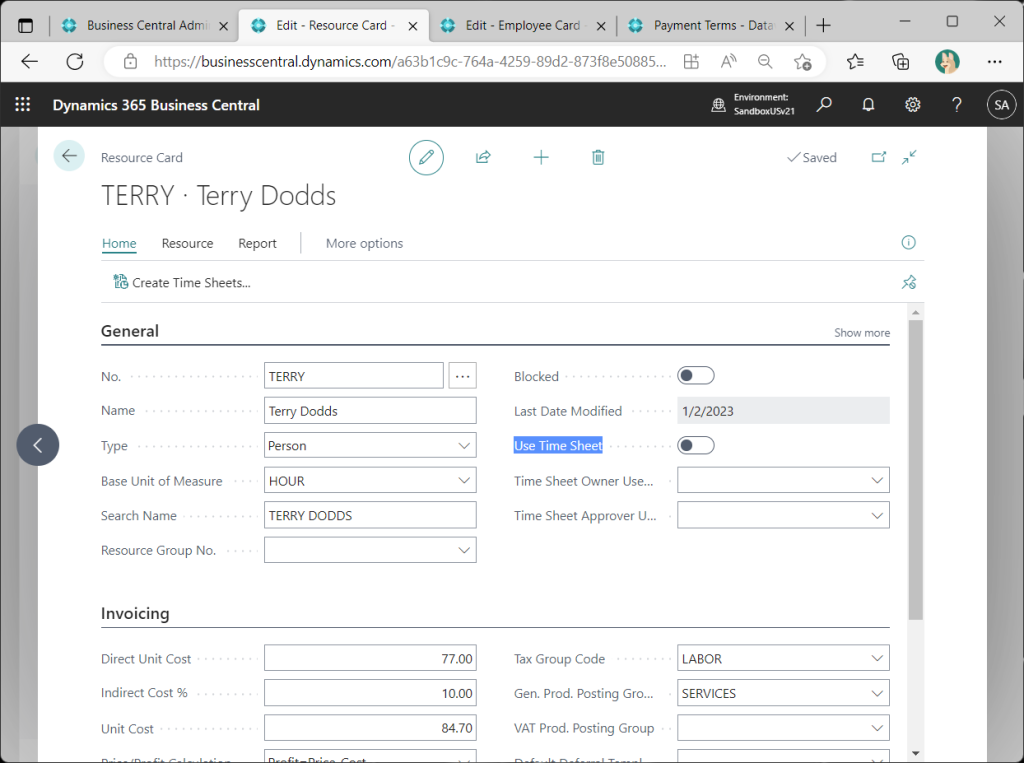
Task: Switch to the Payment Terms browser tab
Action: tap(712, 25)
